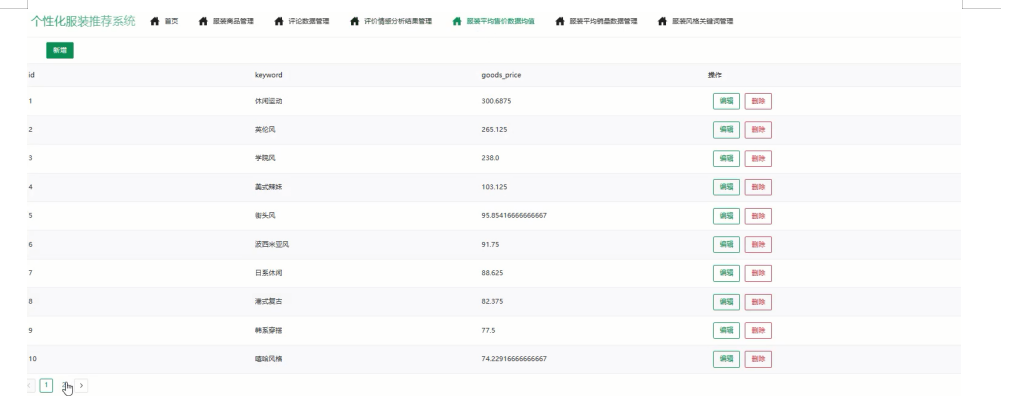Click 编辑 in the row priced 91.75
The height and width of the screenshot is (396, 1014).
(726, 245)
